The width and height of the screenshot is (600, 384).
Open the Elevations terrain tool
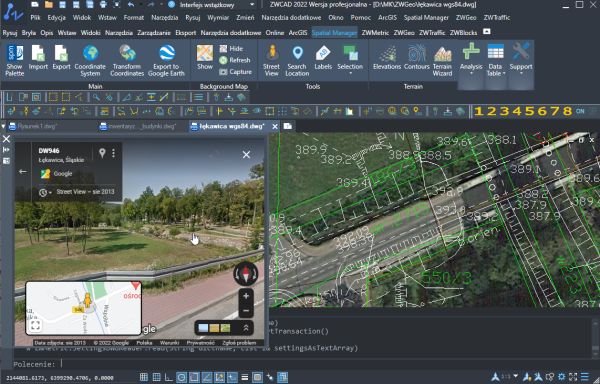click(387, 57)
